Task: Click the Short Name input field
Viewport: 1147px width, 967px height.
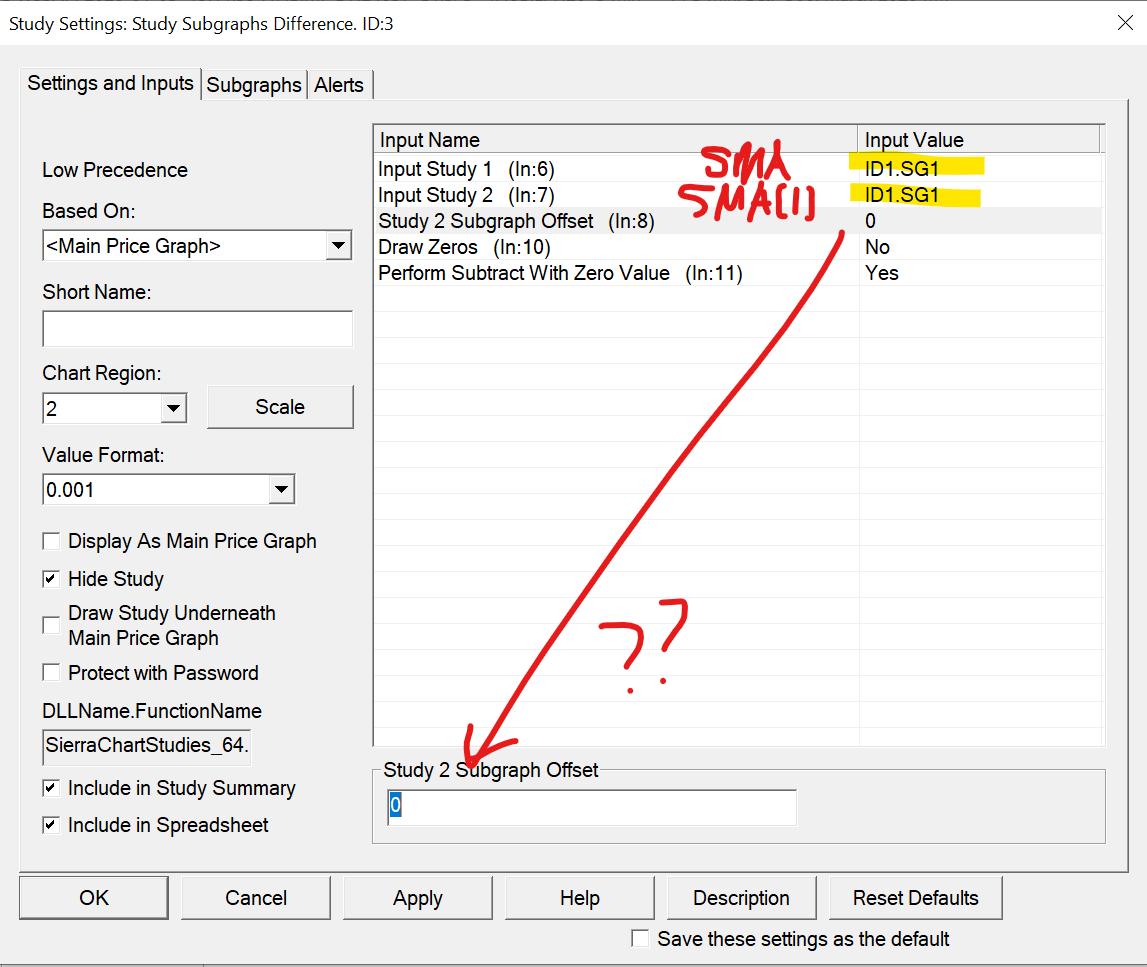Action: [198, 328]
